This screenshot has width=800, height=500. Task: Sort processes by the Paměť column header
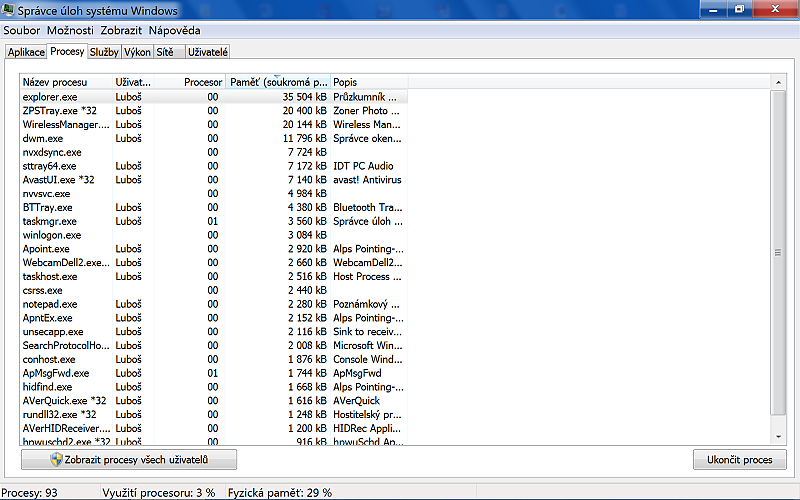[x=277, y=81]
